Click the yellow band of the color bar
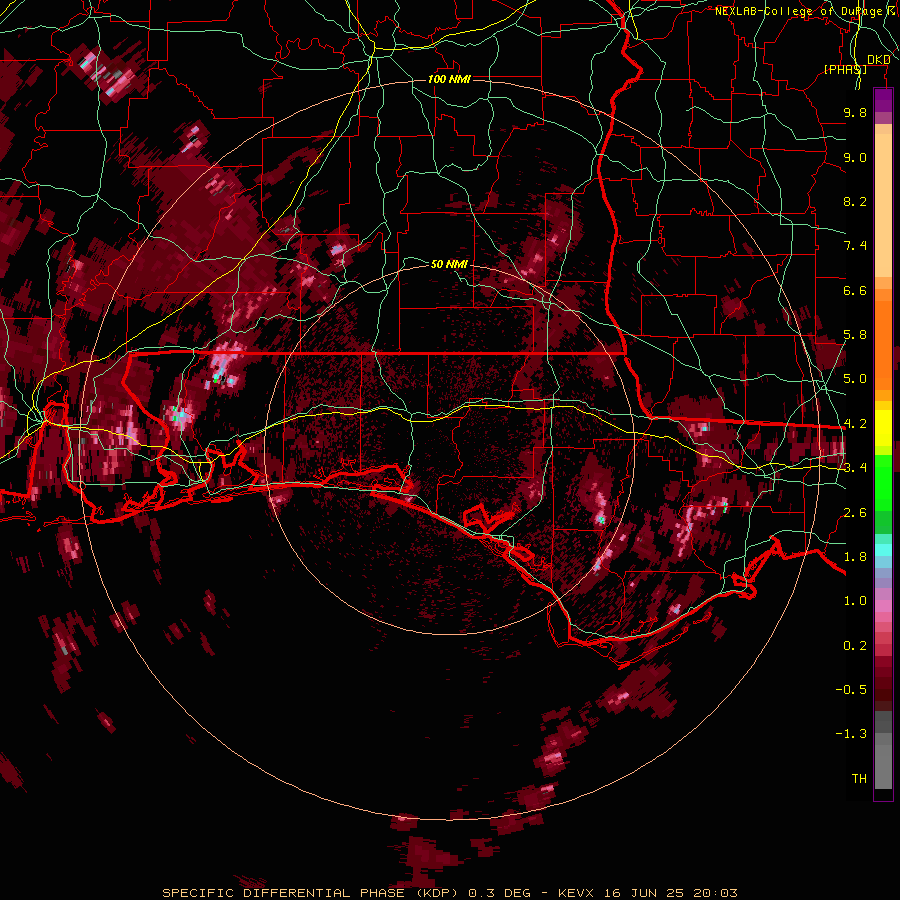900x900 pixels. (883, 428)
